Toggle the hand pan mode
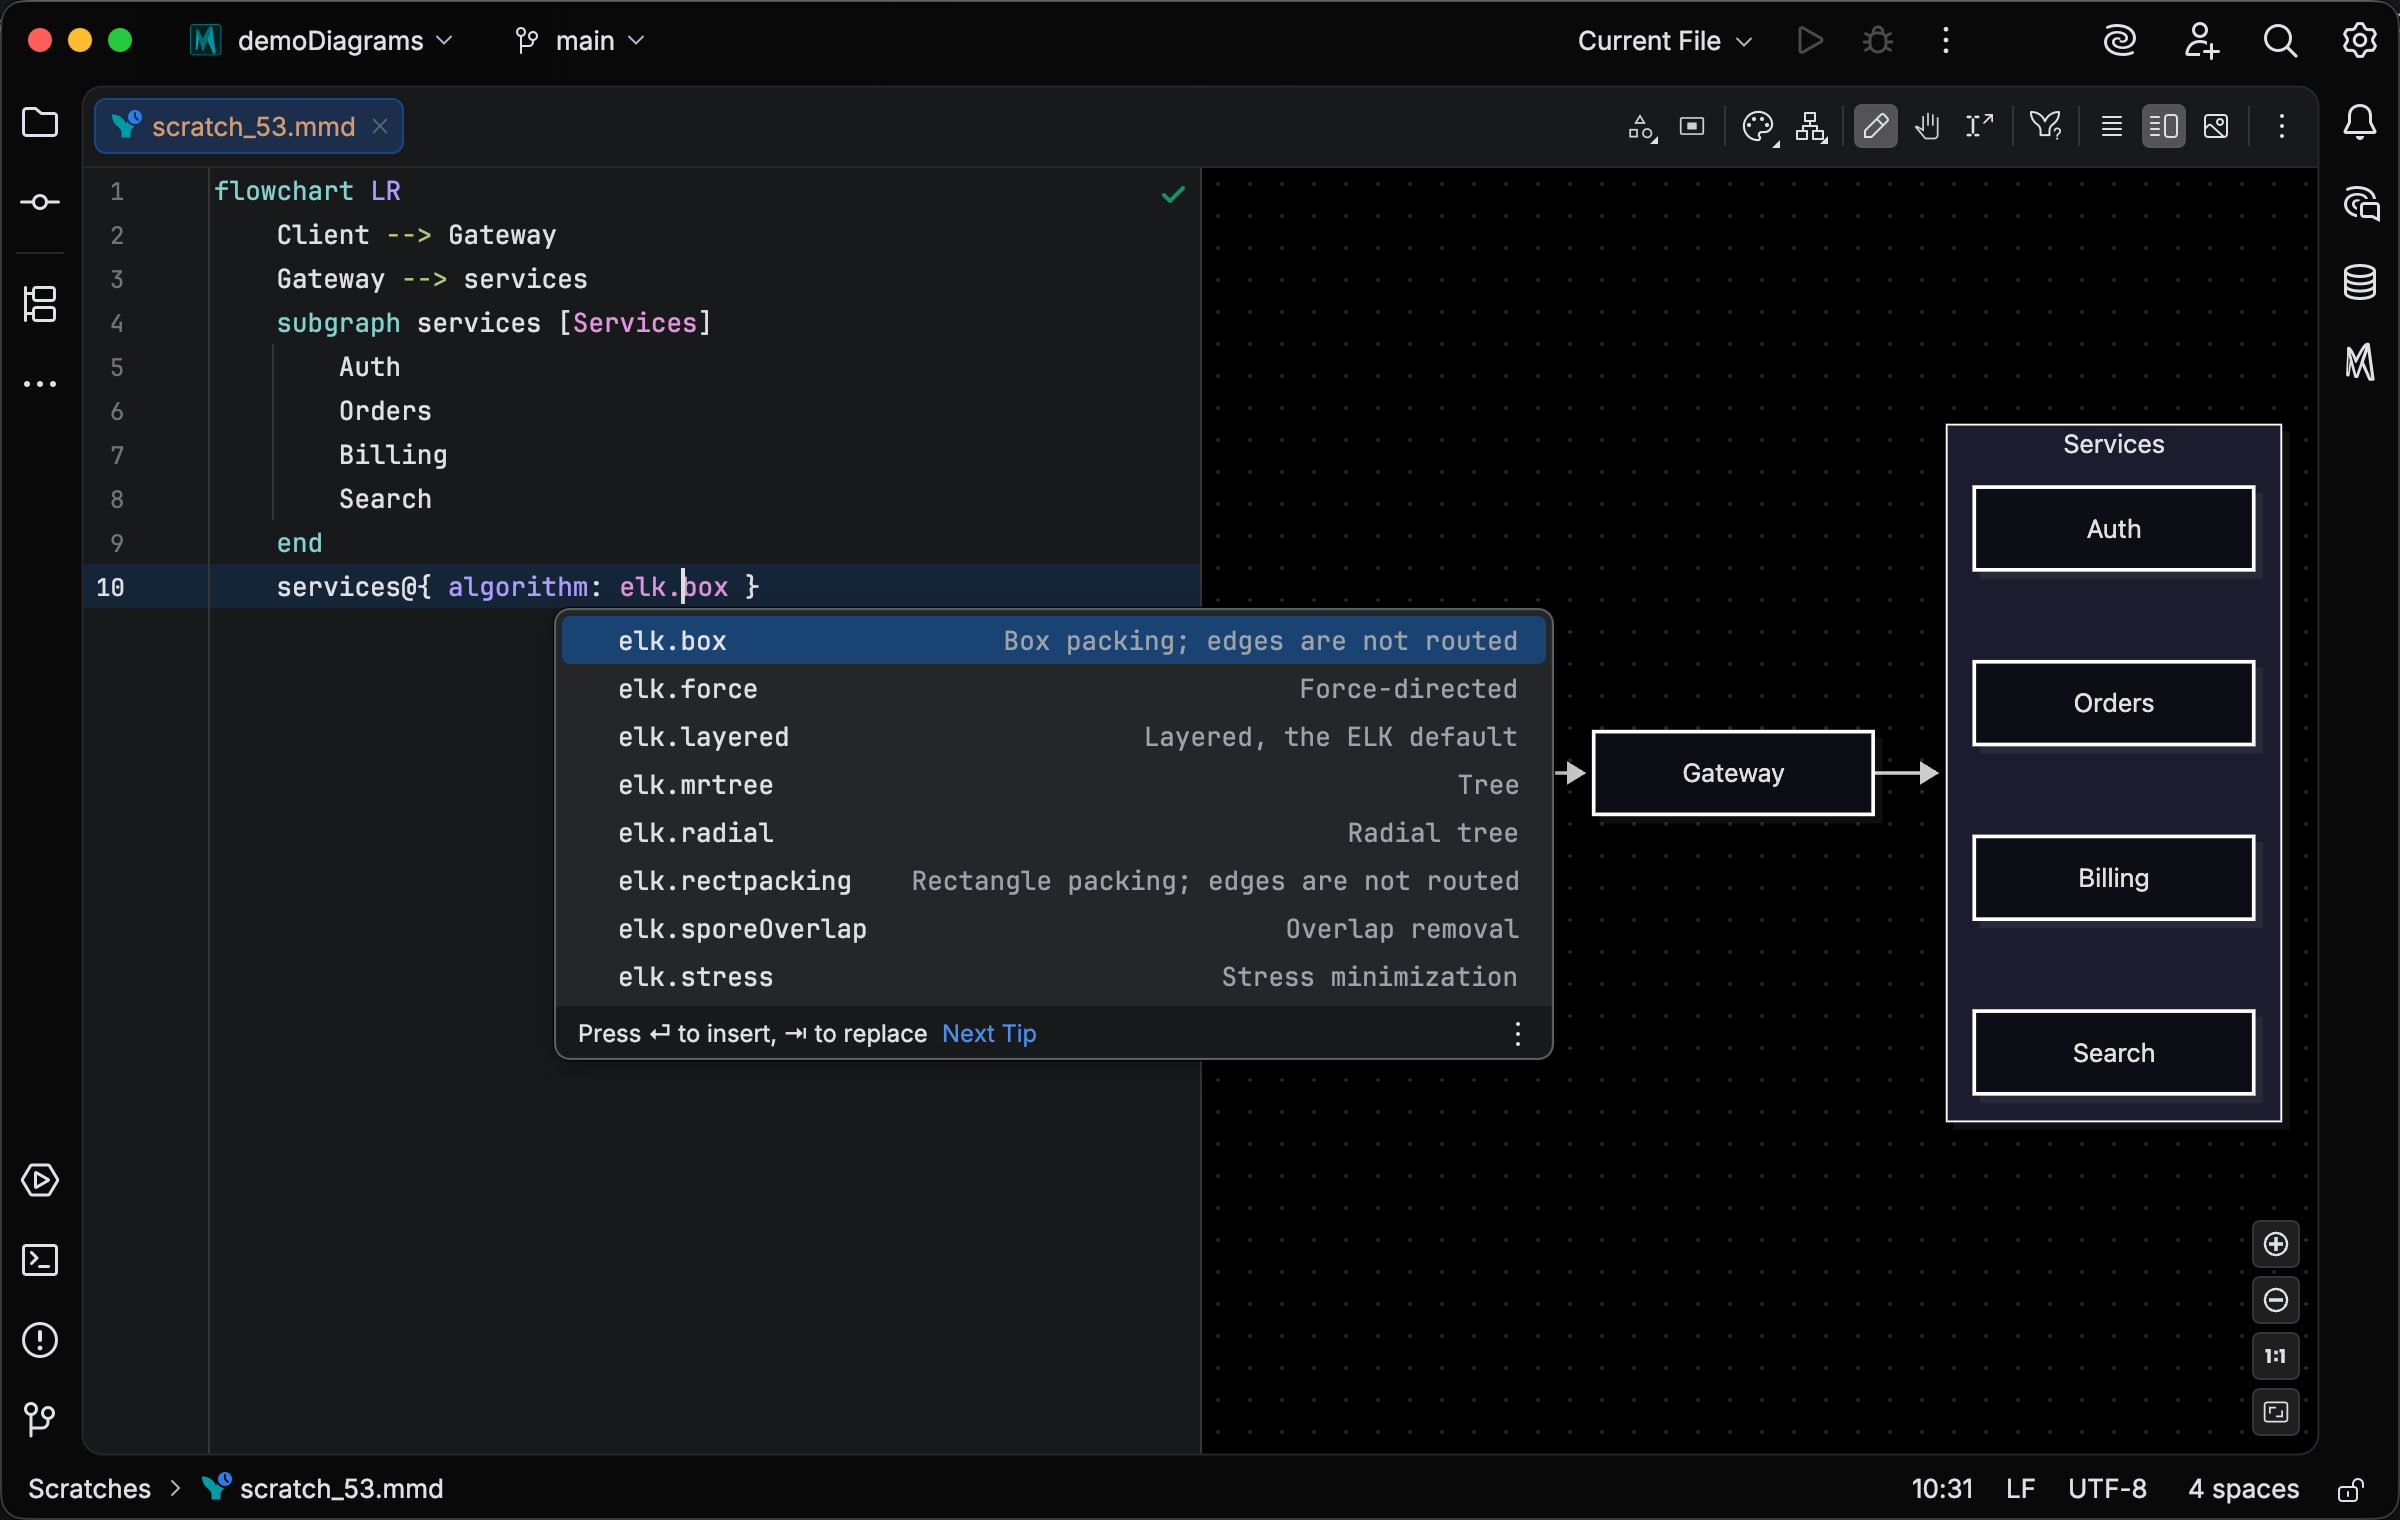This screenshot has height=1520, width=2400. coord(1927,127)
